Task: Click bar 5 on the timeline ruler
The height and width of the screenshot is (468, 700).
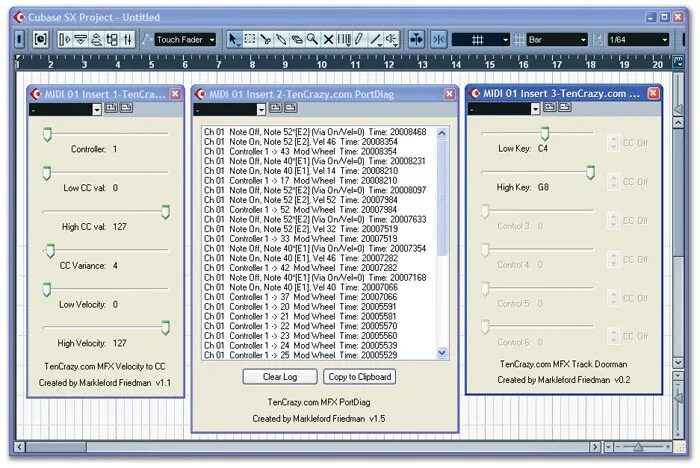Action: 151,65
